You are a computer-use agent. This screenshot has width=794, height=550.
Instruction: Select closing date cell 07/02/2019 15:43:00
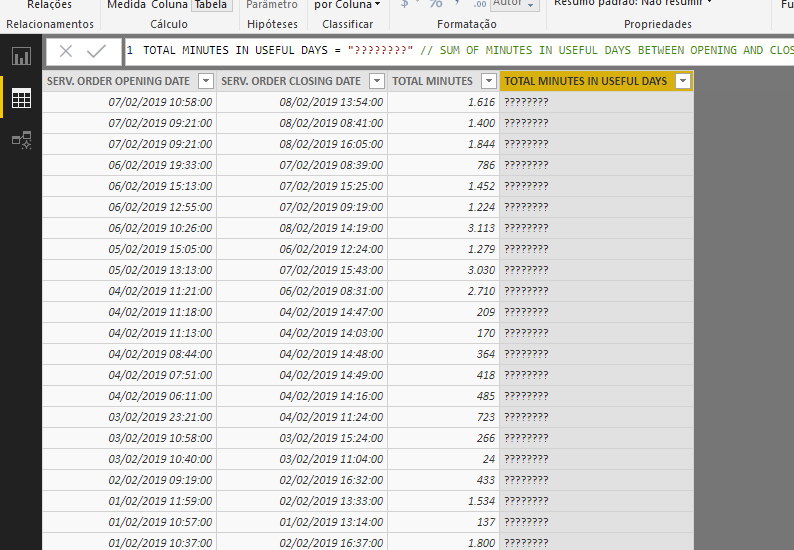click(x=302, y=270)
